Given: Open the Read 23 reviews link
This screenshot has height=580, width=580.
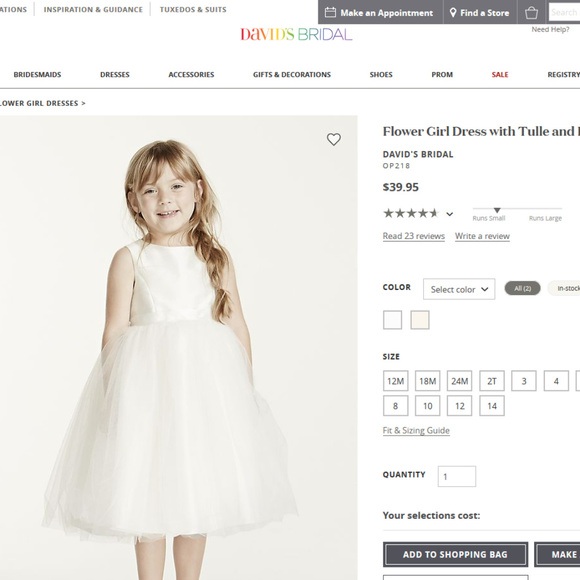Looking at the screenshot, I should [x=414, y=236].
